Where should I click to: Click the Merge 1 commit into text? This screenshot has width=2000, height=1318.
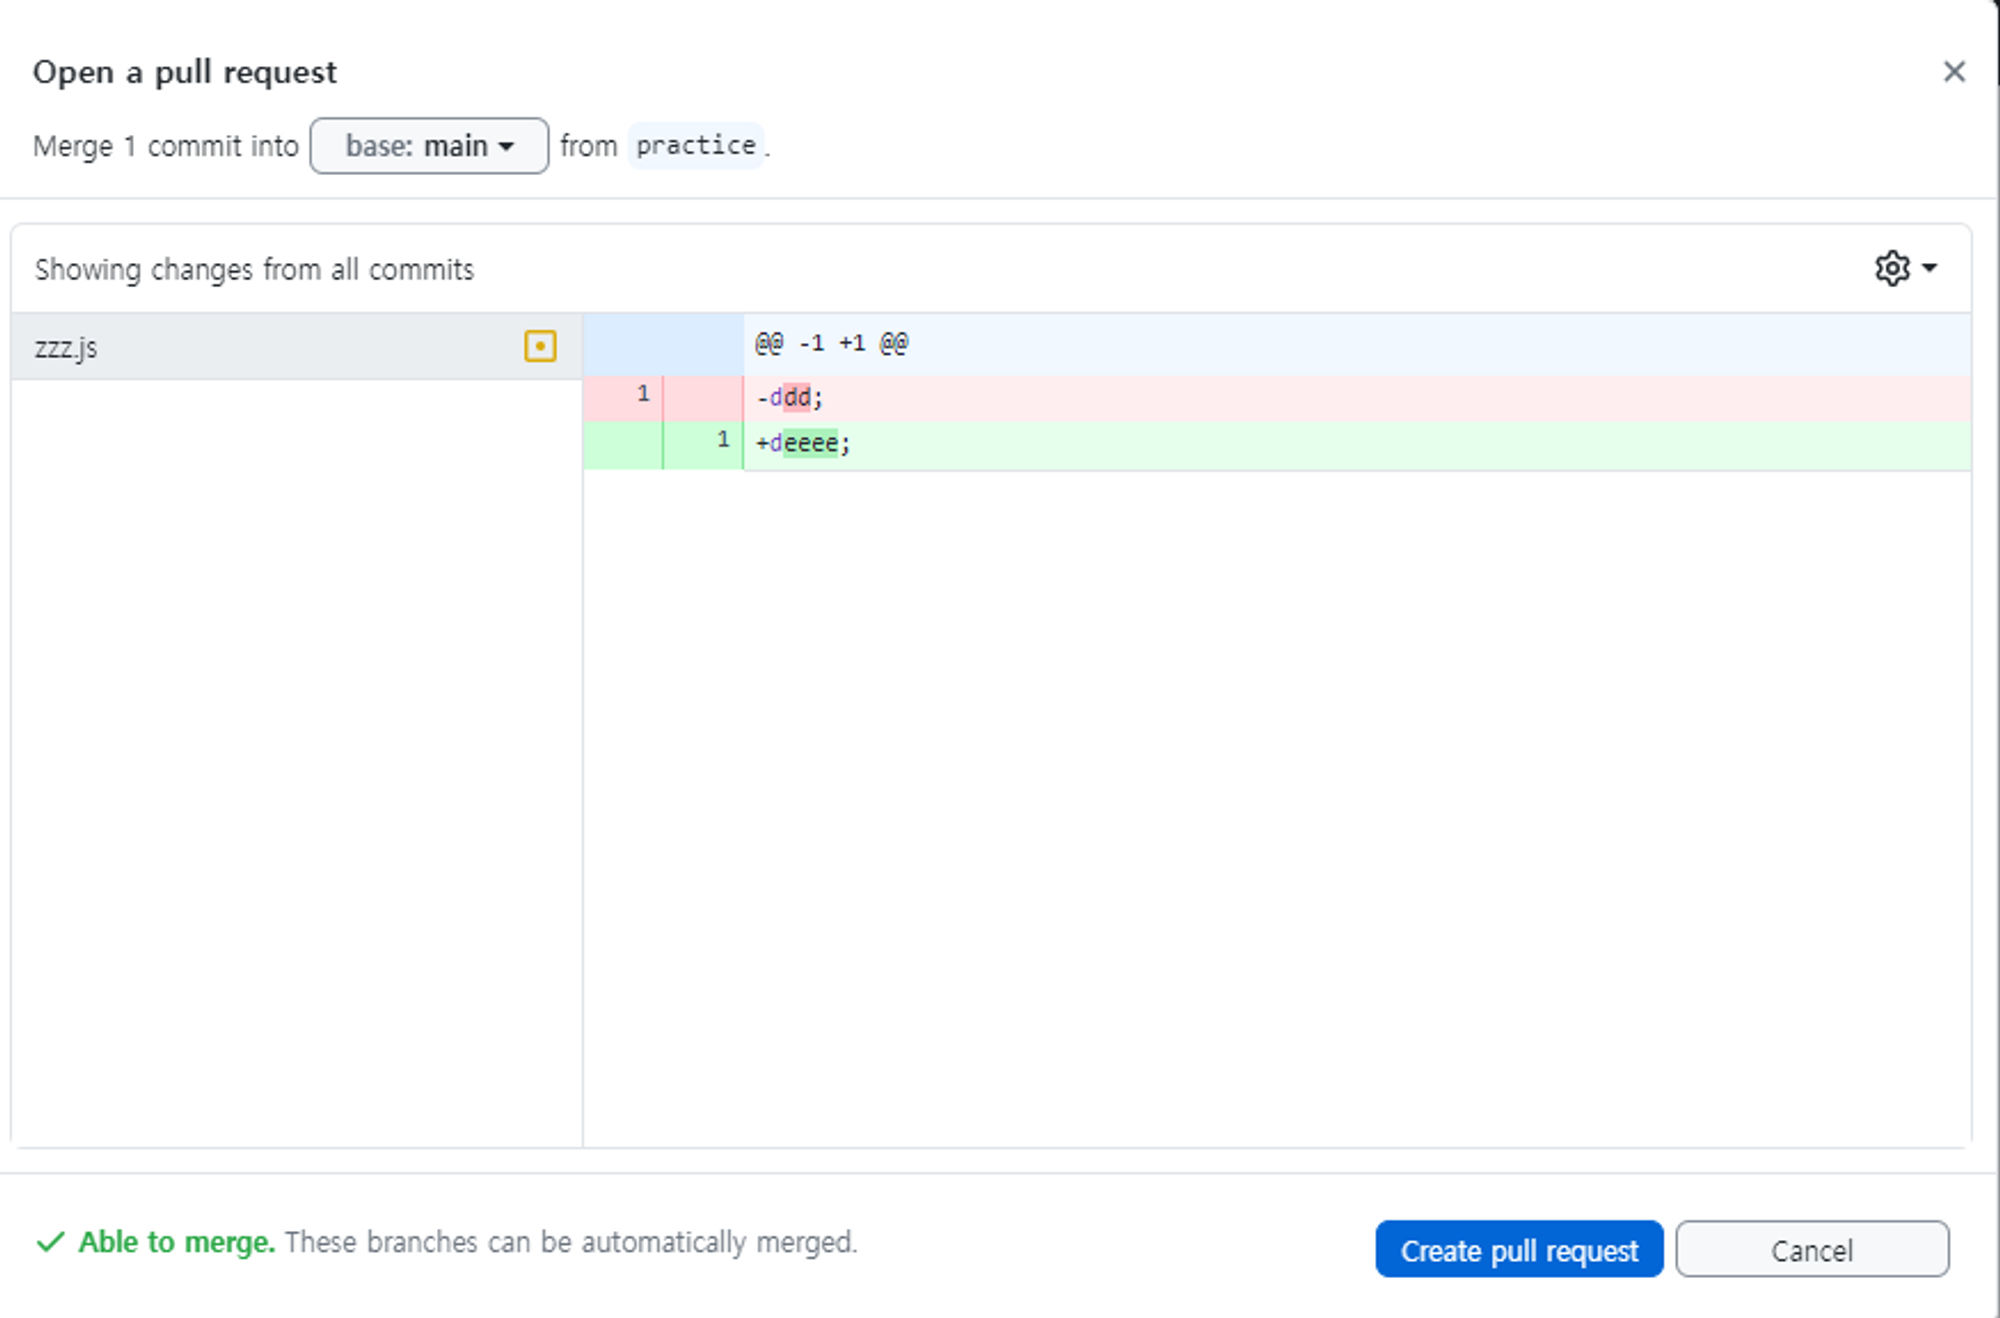[166, 146]
